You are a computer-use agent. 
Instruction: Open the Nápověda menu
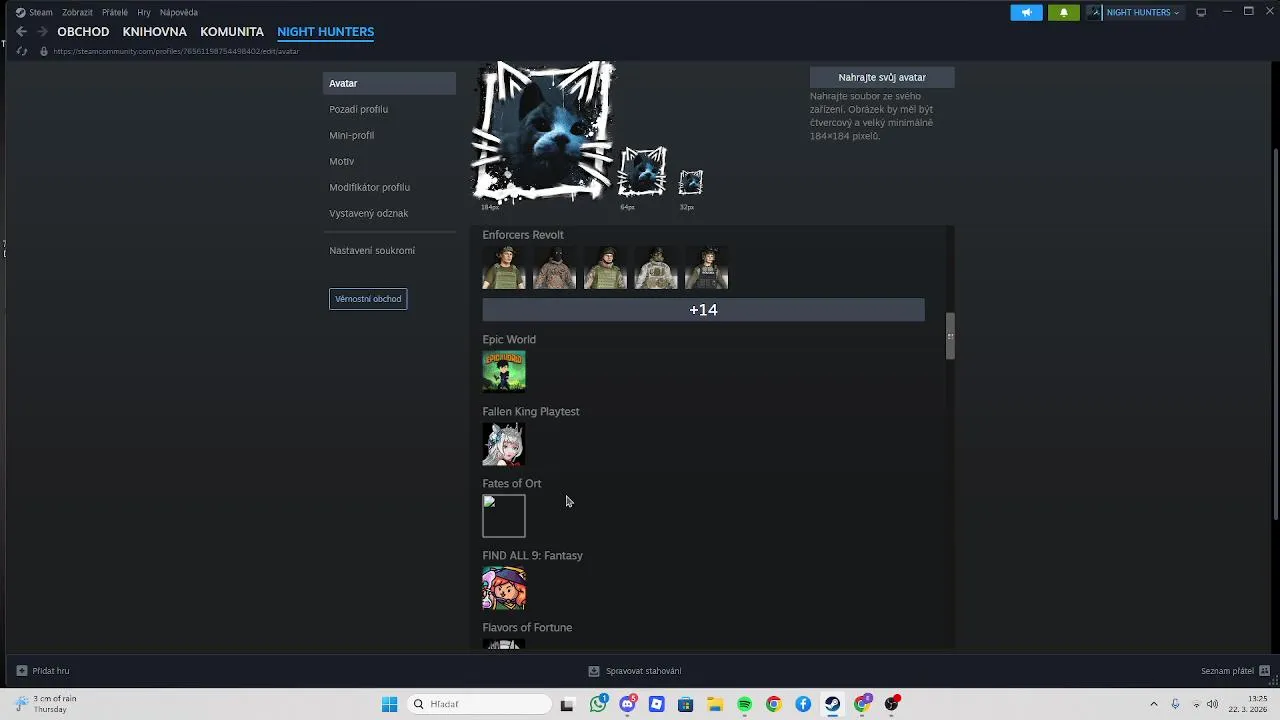click(x=179, y=12)
